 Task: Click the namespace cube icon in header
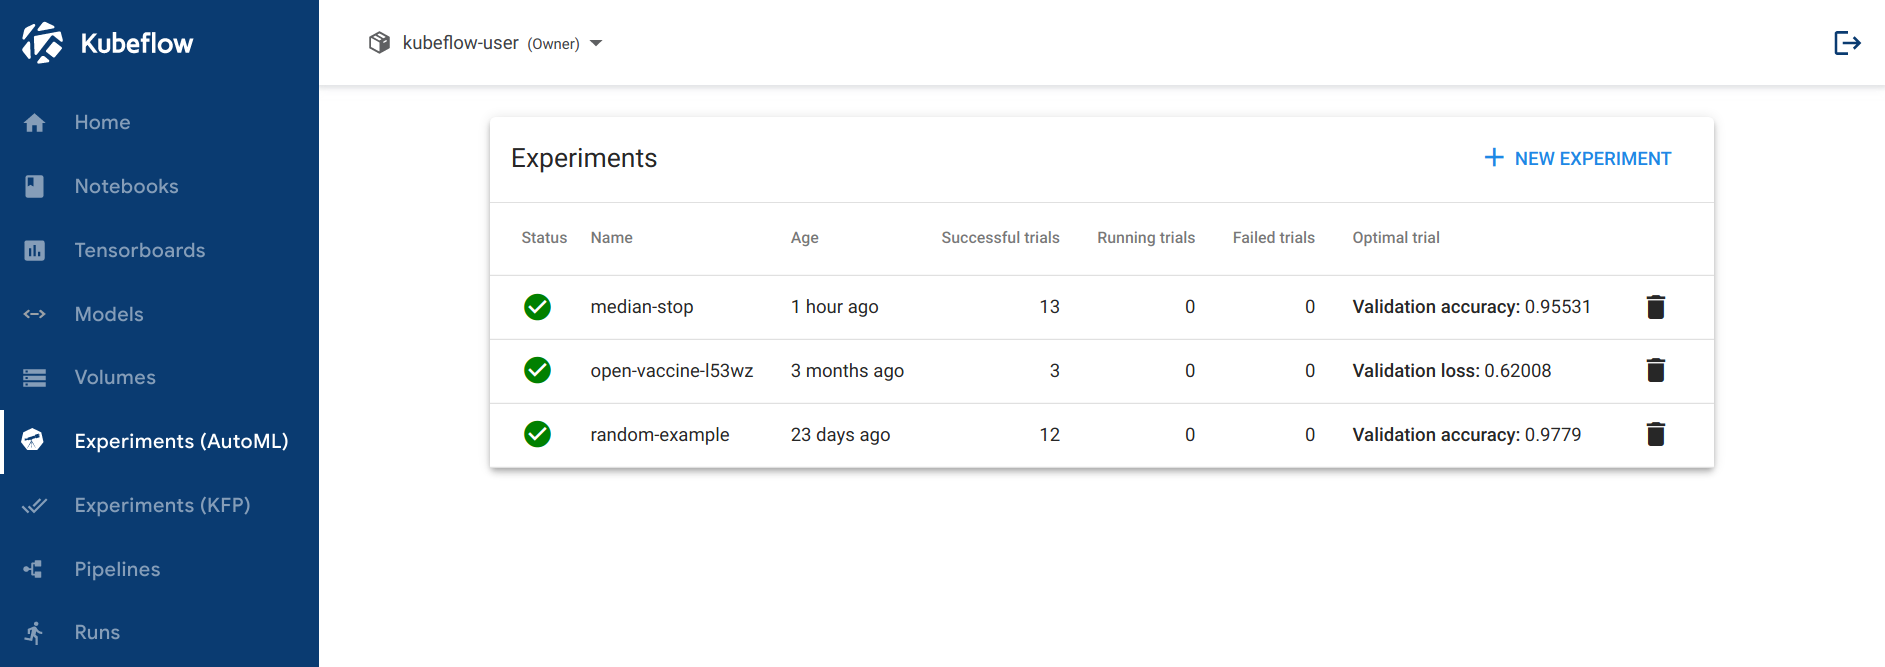[379, 43]
